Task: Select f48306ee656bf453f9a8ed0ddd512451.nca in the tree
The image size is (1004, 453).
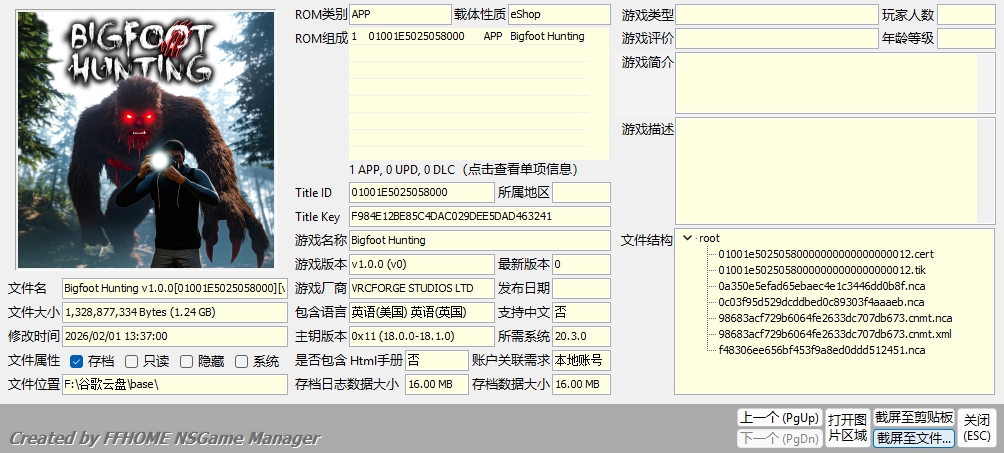Action: coord(821,350)
